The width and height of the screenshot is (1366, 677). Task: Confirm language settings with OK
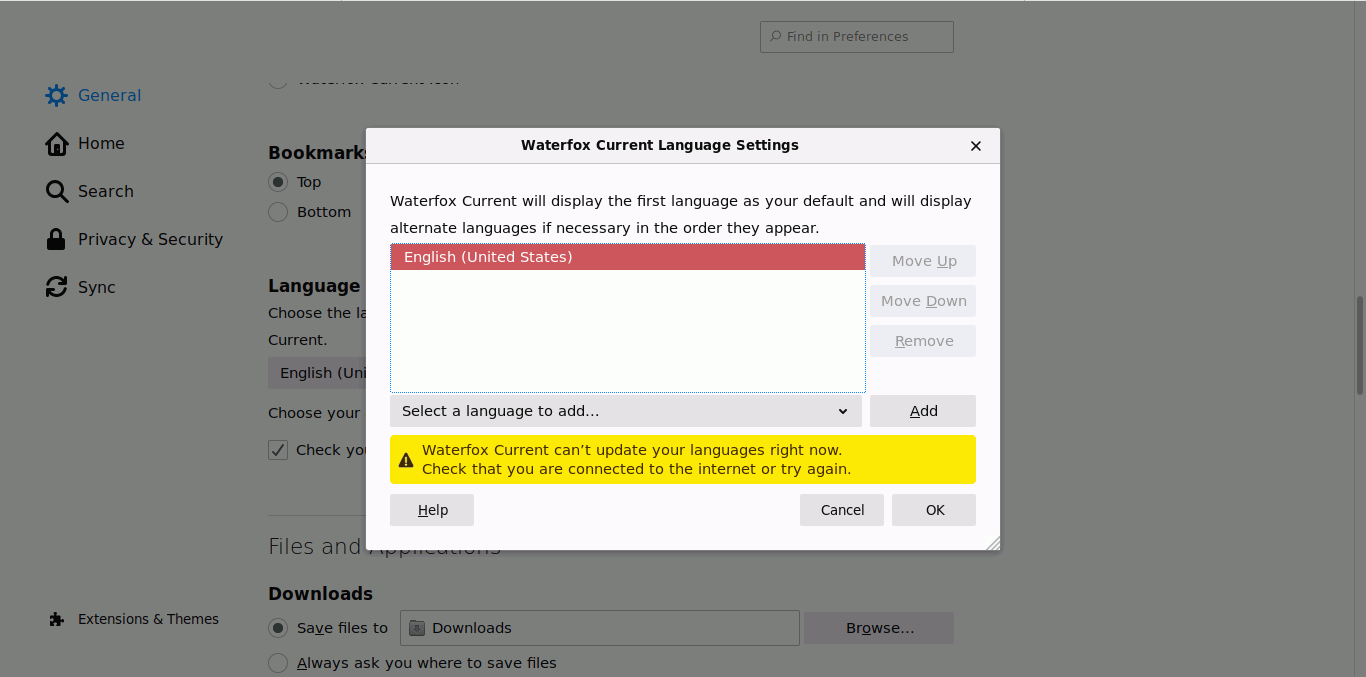tap(934, 510)
